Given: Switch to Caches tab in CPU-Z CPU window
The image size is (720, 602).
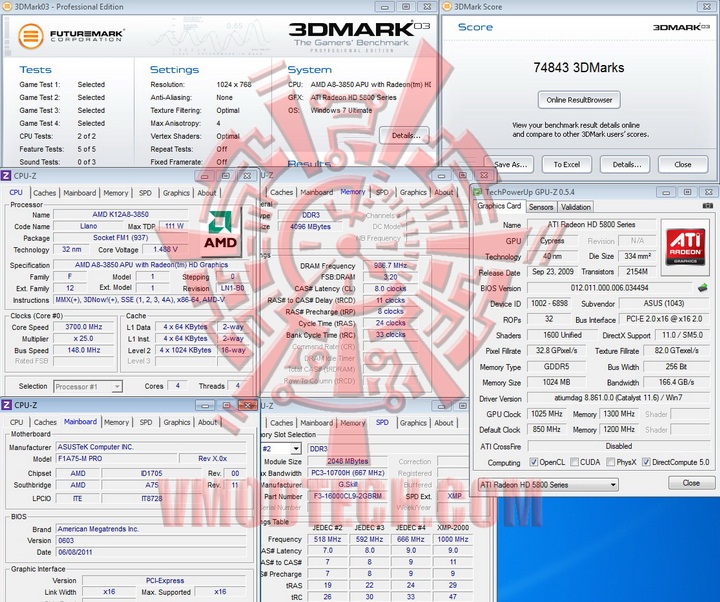Looking at the screenshot, I should 45,193.
